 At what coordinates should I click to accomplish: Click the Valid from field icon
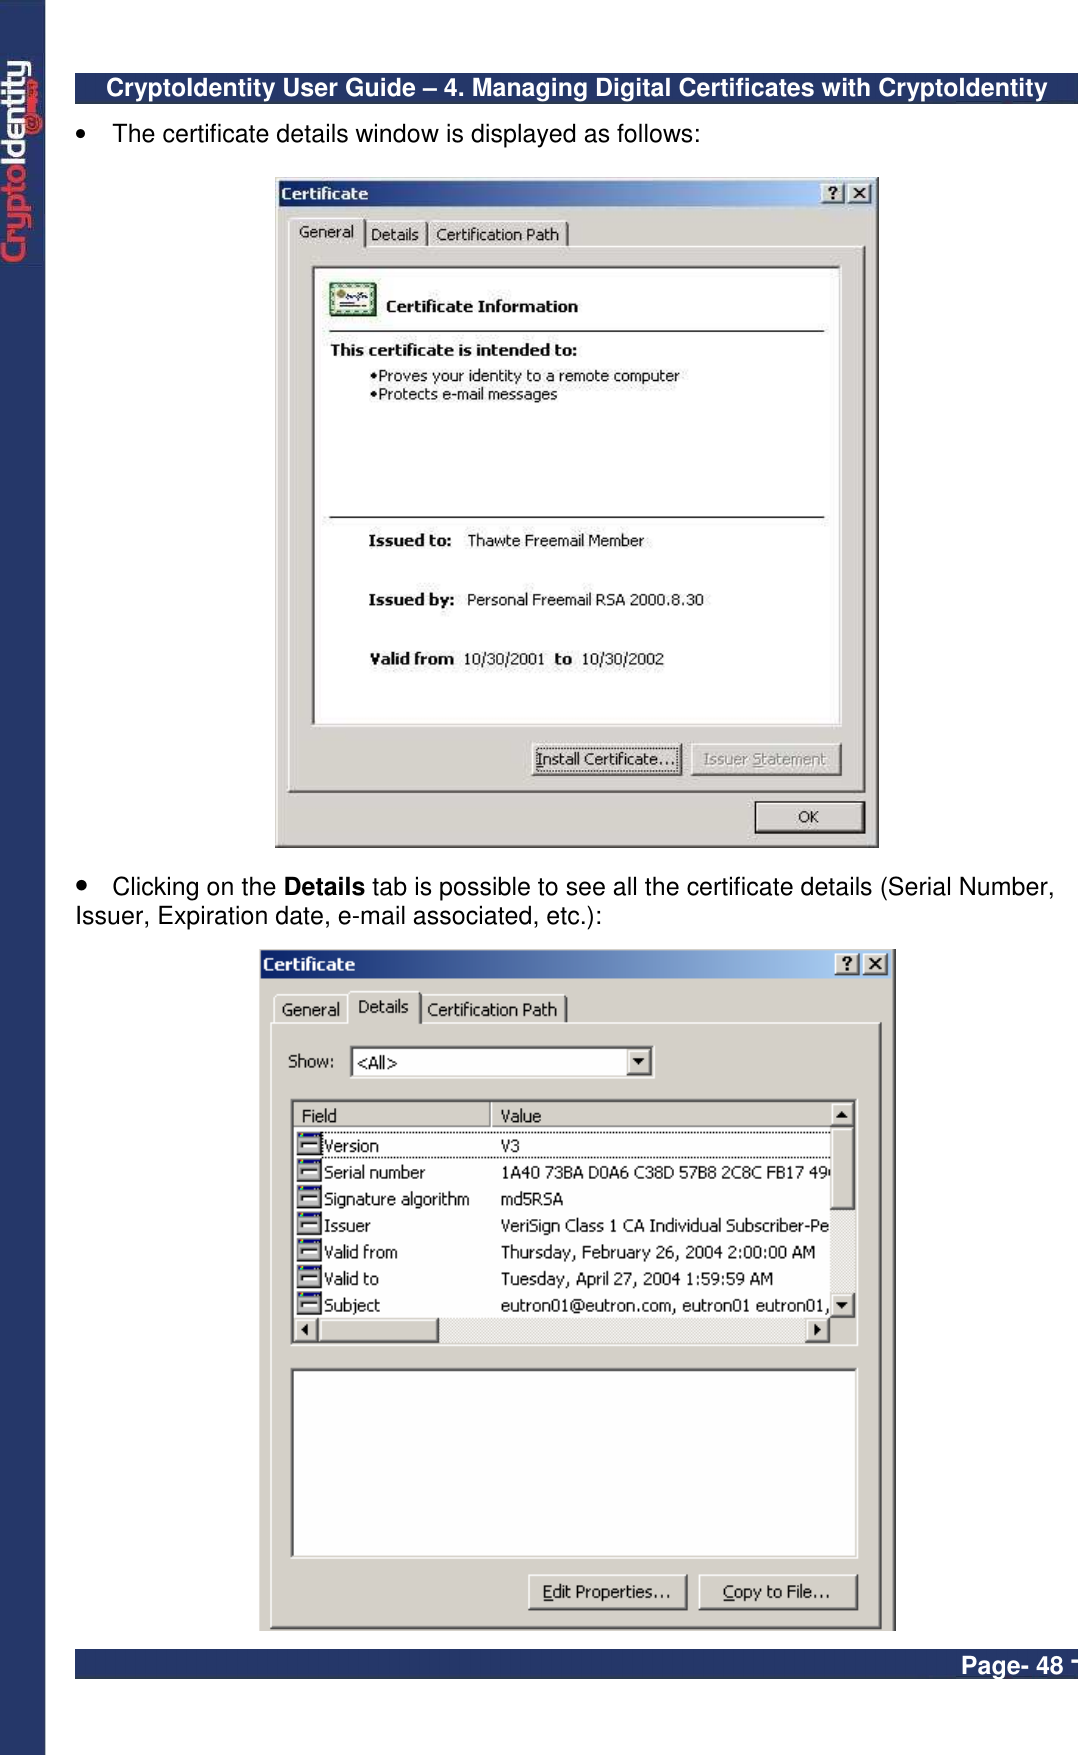tap(309, 1250)
